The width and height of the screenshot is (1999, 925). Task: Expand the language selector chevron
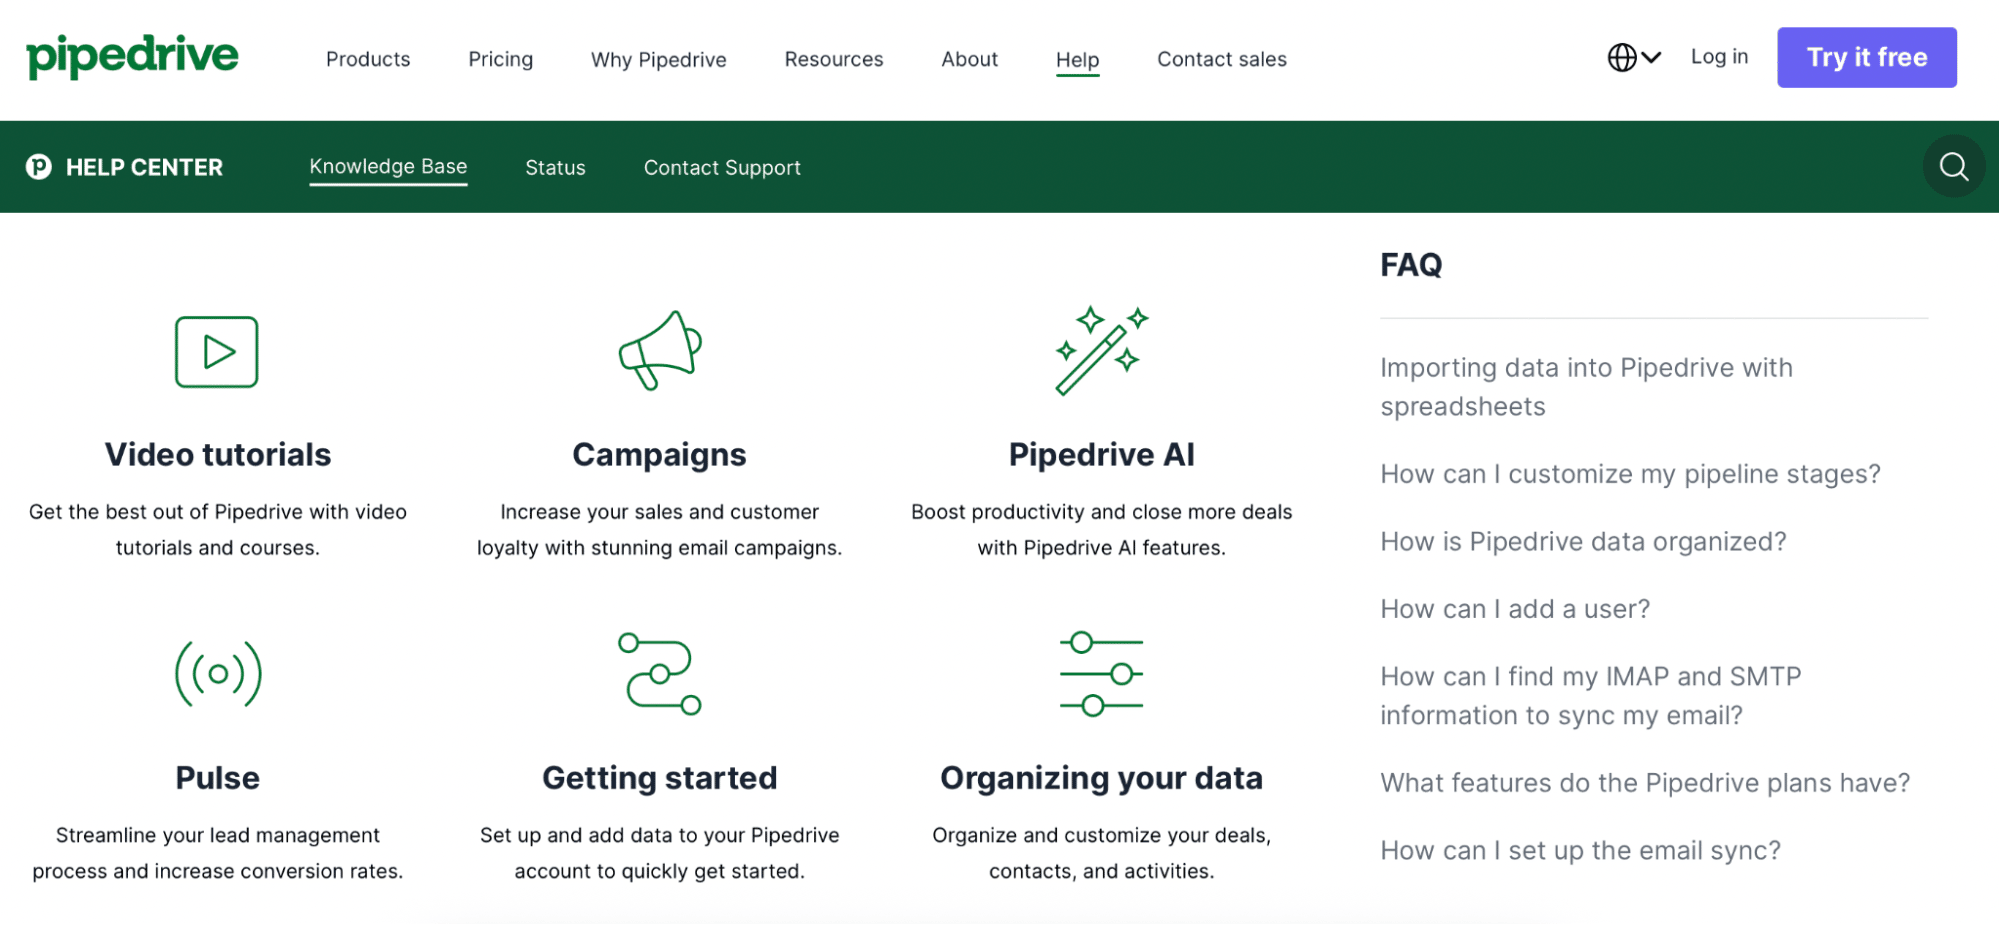[1651, 58]
